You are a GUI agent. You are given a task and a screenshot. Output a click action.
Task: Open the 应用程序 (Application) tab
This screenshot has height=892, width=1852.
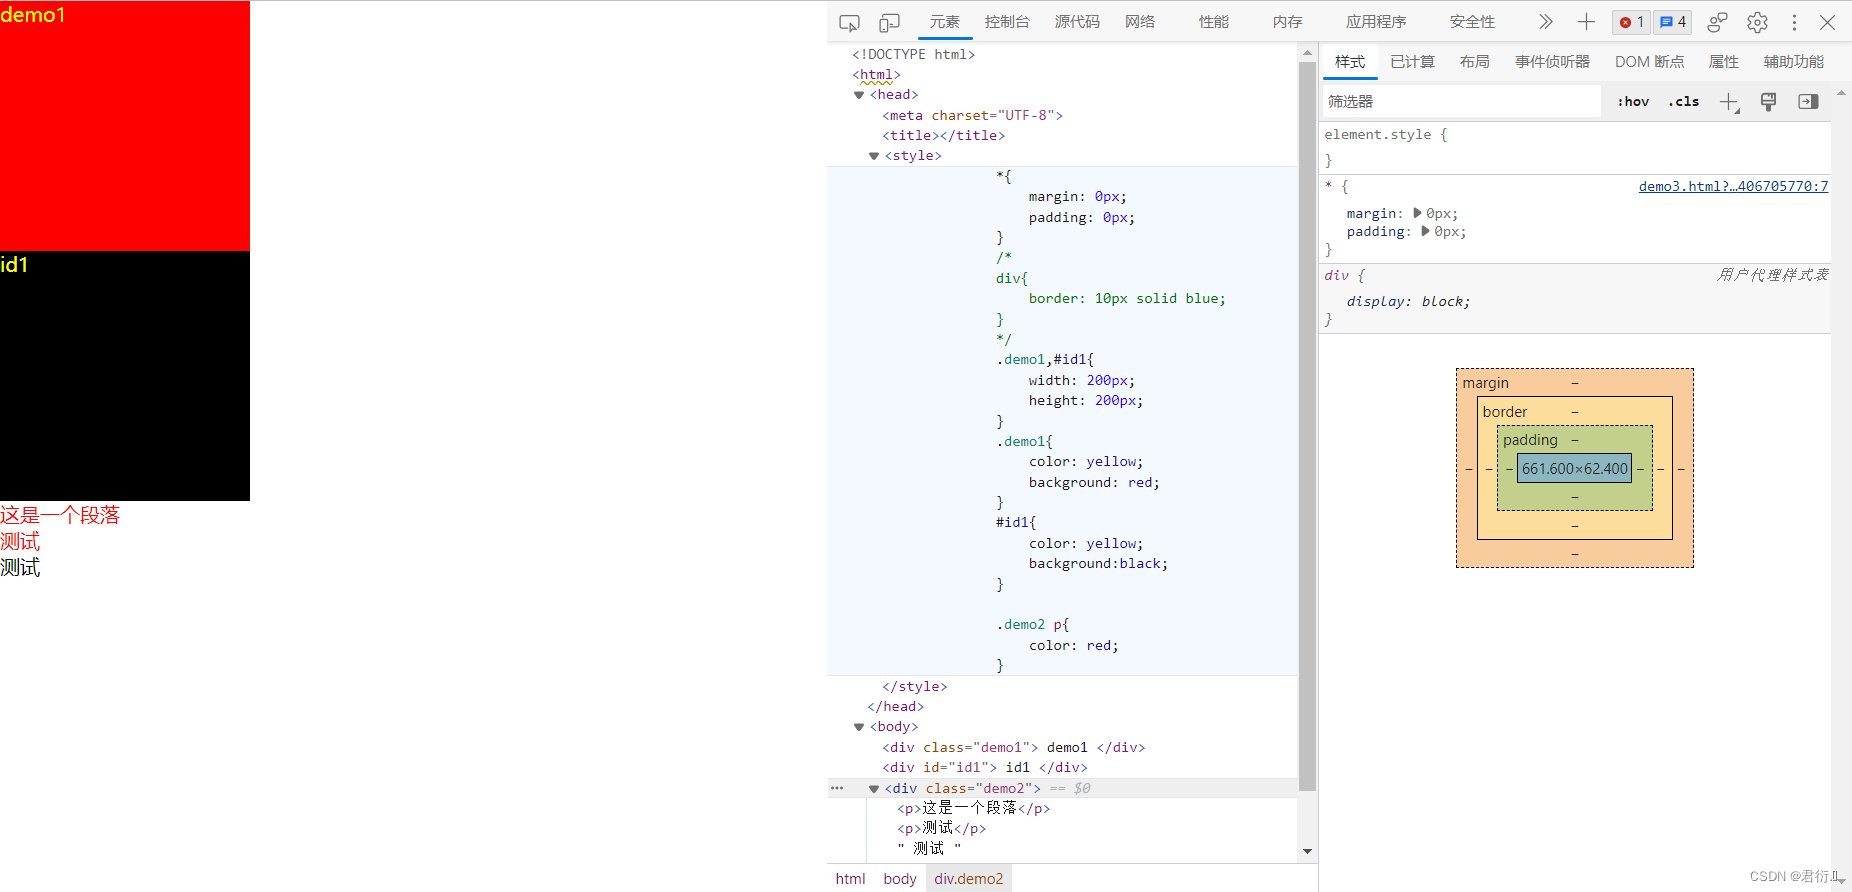(x=1376, y=22)
